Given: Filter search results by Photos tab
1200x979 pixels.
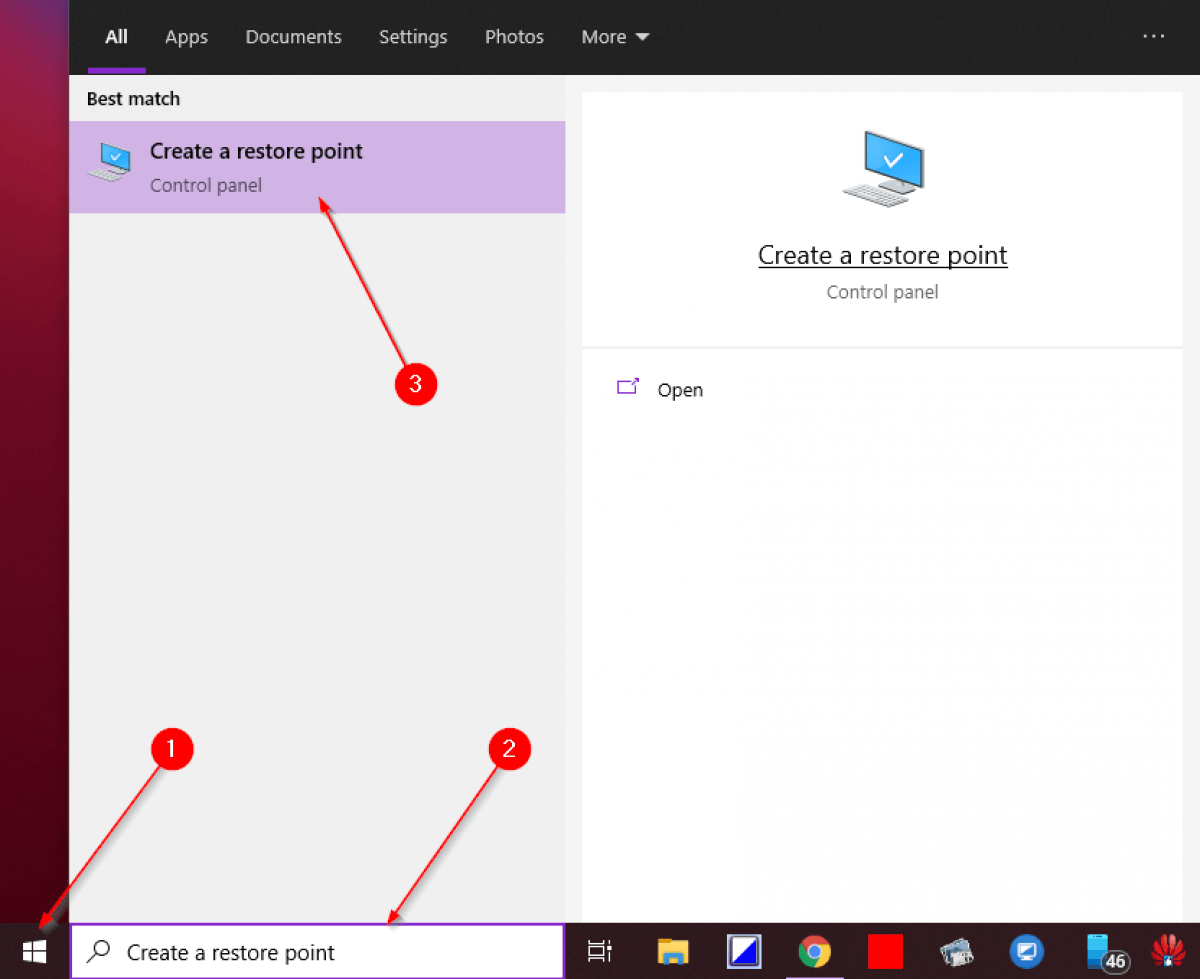Looking at the screenshot, I should (514, 37).
